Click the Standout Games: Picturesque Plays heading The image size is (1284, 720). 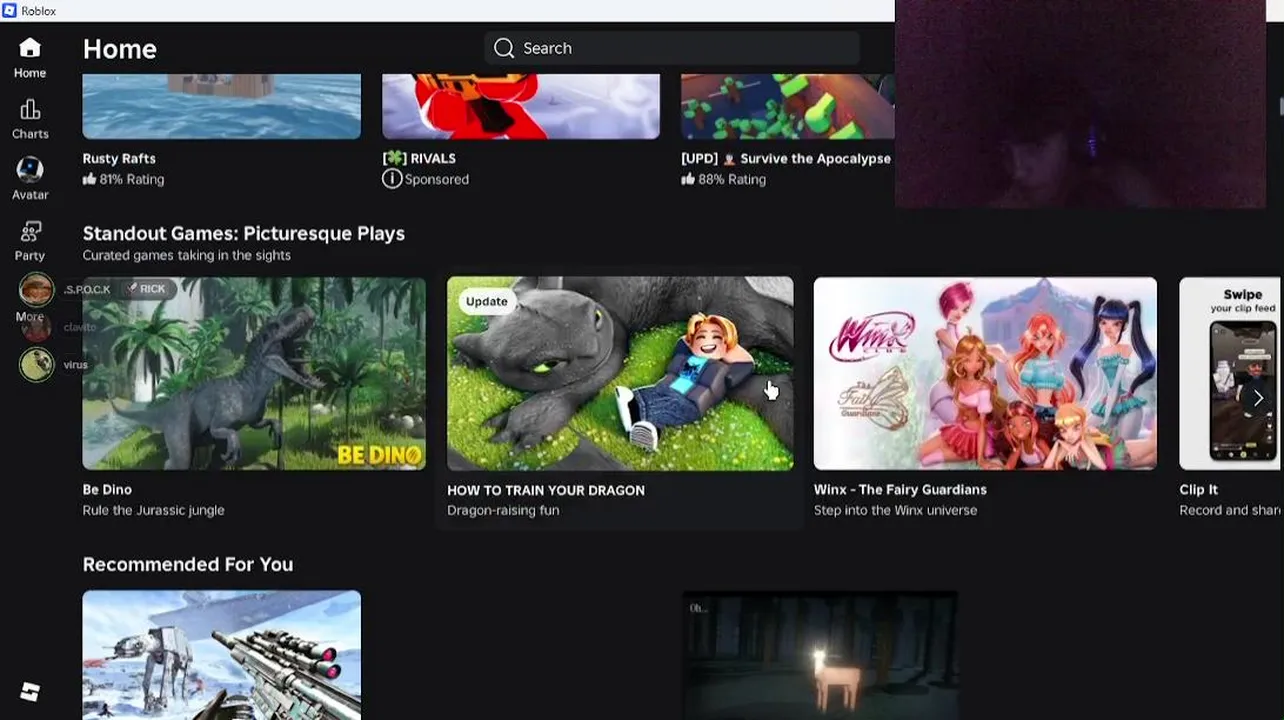point(244,233)
